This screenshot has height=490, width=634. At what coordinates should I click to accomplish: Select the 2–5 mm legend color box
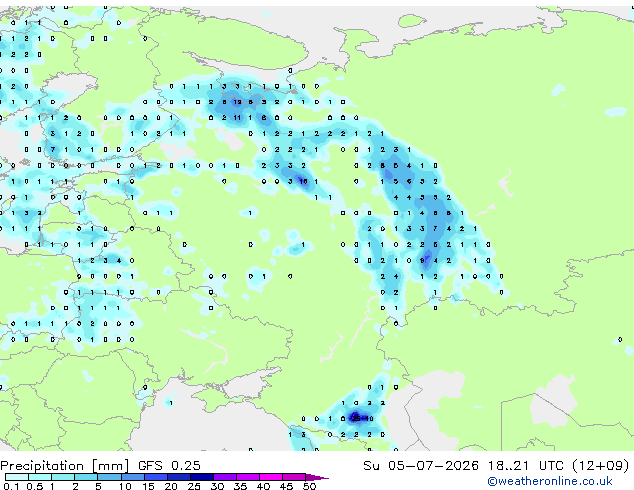pyautogui.click(x=86, y=477)
